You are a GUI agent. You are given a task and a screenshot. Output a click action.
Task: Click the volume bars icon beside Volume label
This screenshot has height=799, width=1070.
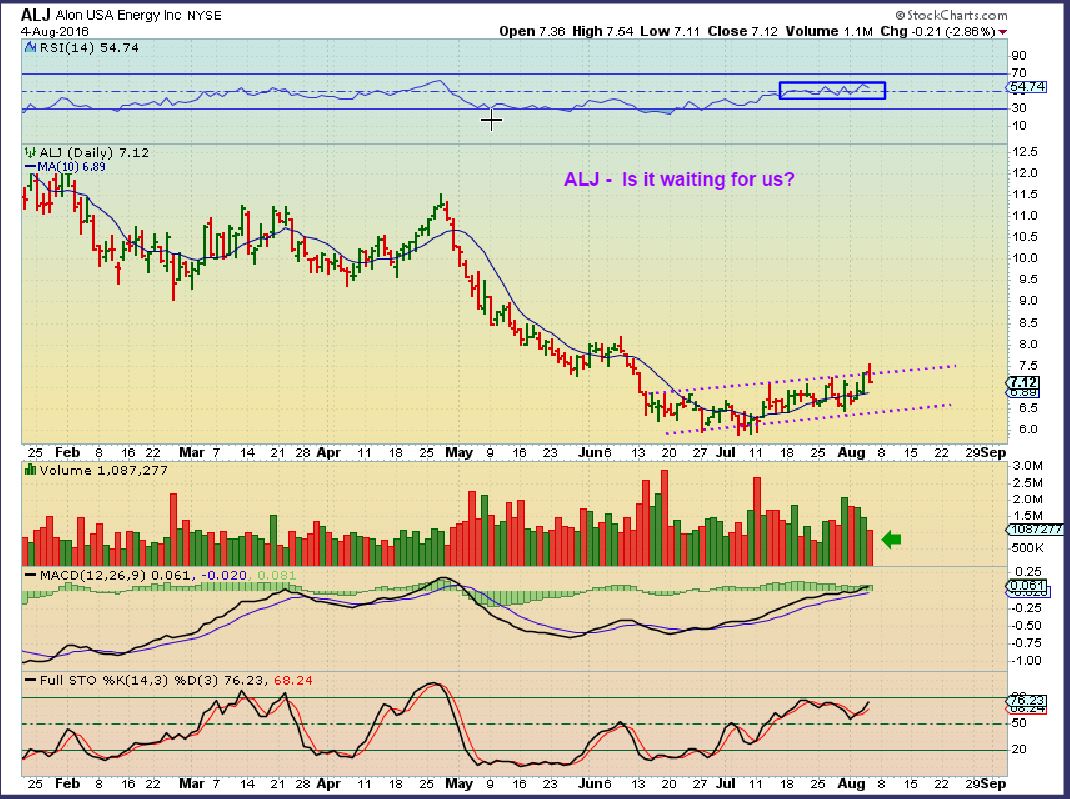(x=30, y=470)
